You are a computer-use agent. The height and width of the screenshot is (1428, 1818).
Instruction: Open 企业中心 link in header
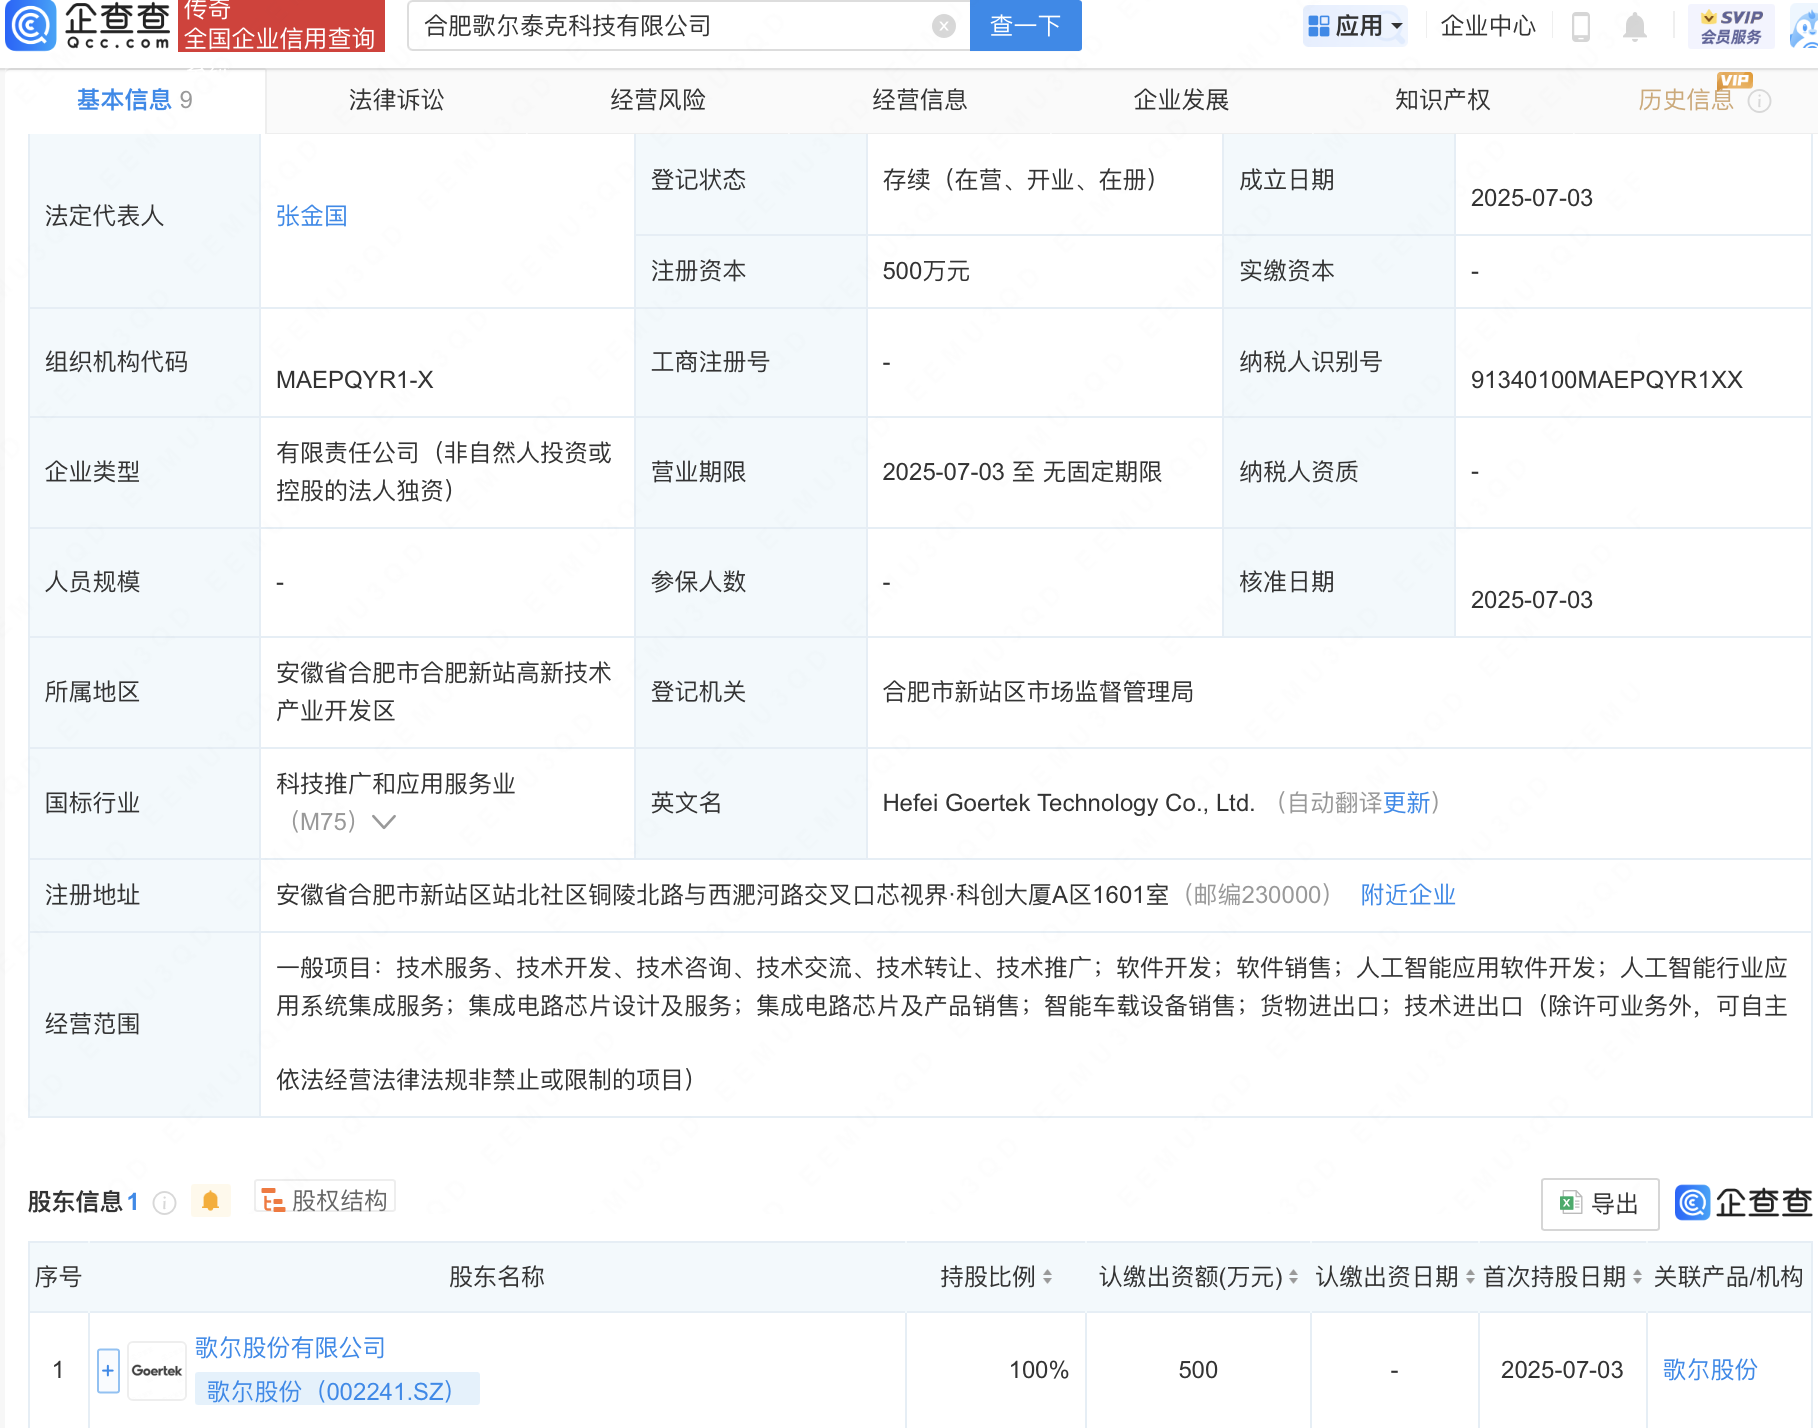[x=1488, y=26]
